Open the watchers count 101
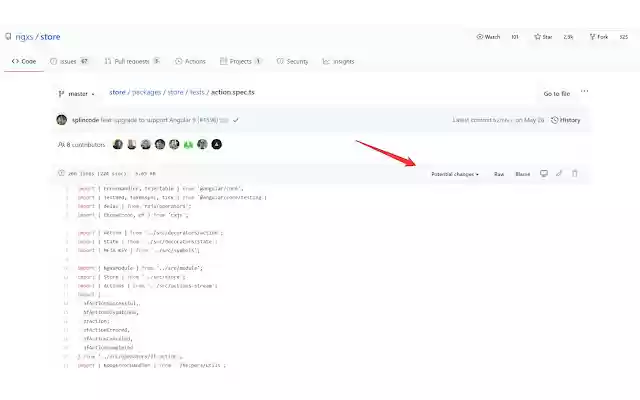This screenshot has height=400, width=640. 515,37
